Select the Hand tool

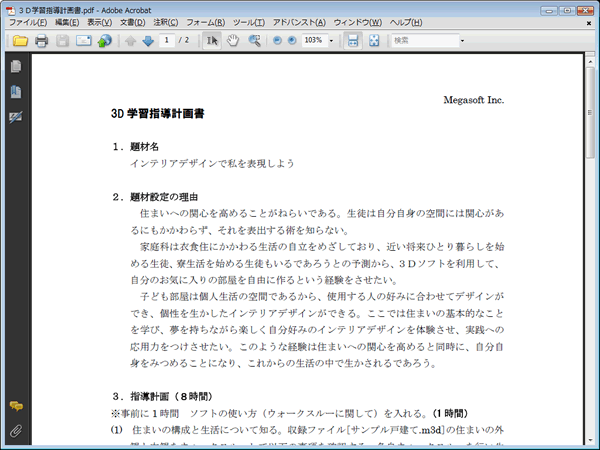pos(232,41)
